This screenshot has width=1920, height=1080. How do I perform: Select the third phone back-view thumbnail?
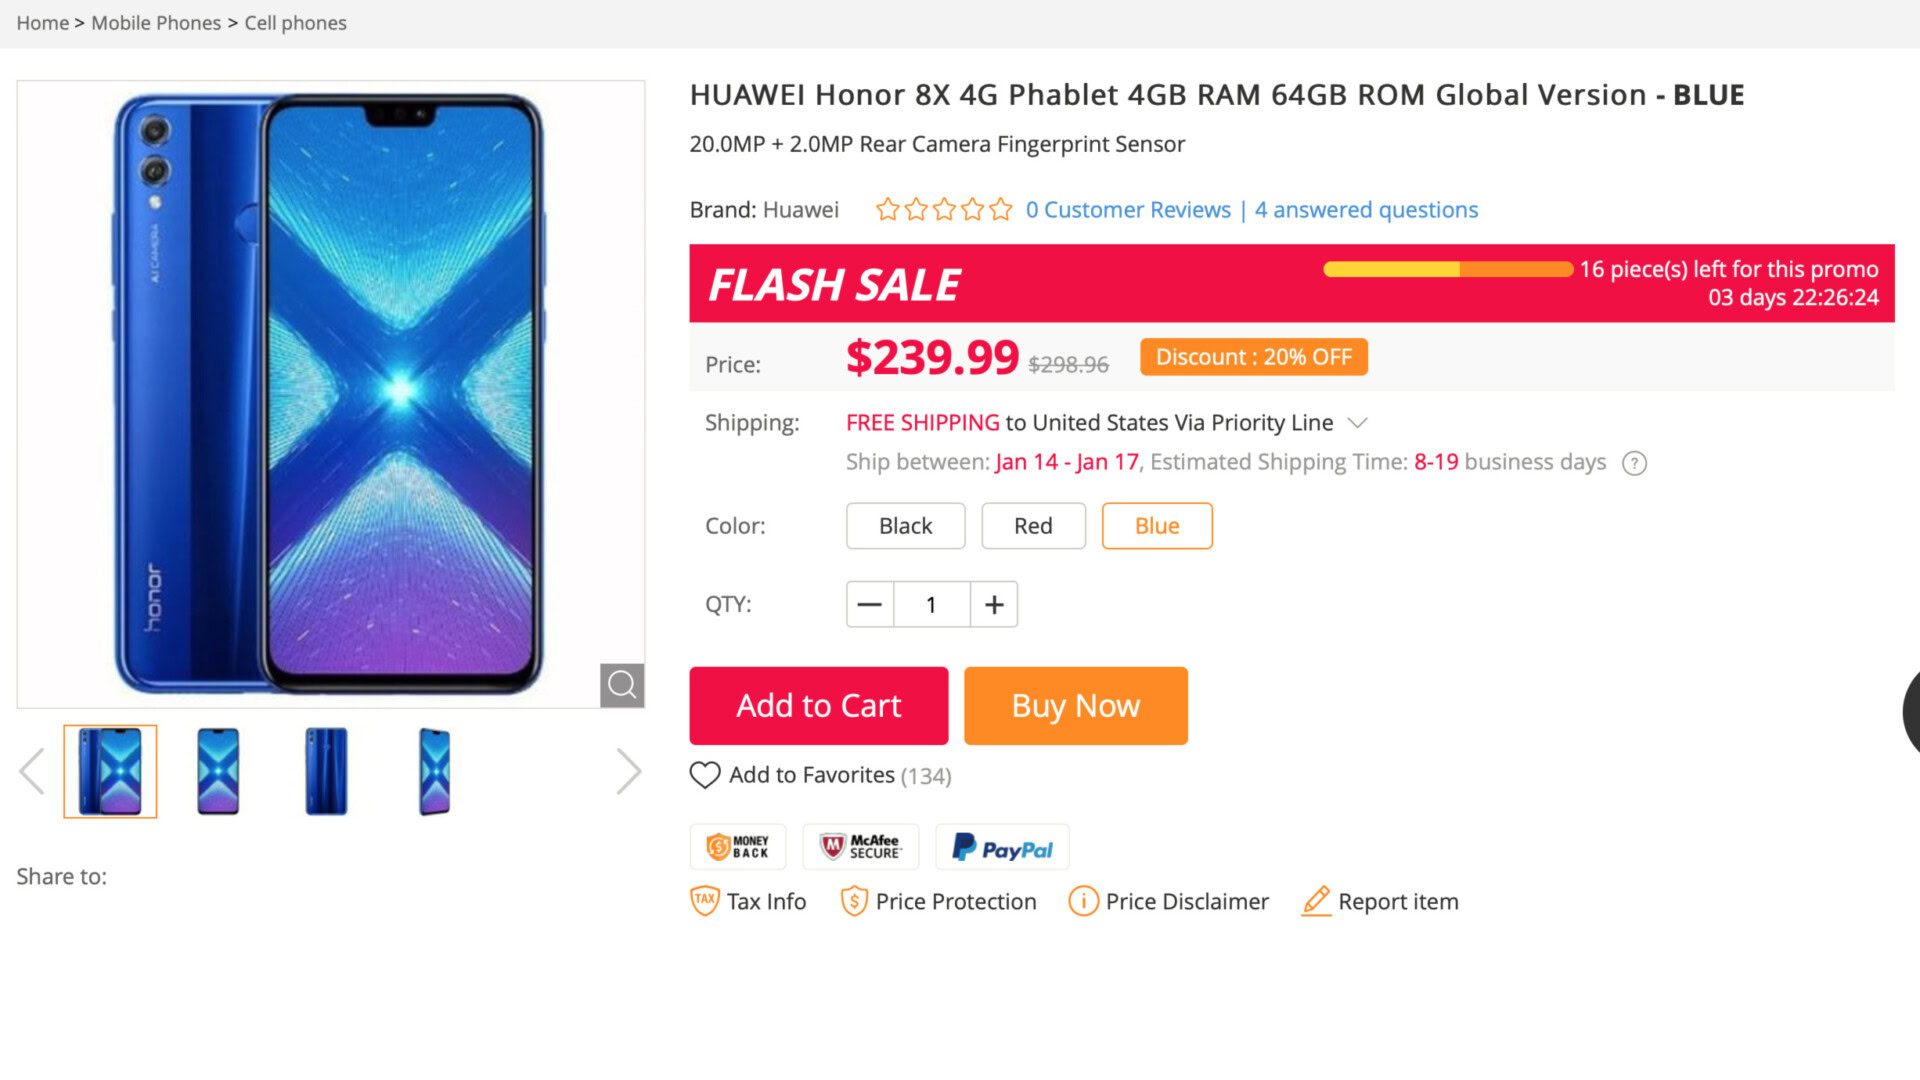tap(326, 771)
